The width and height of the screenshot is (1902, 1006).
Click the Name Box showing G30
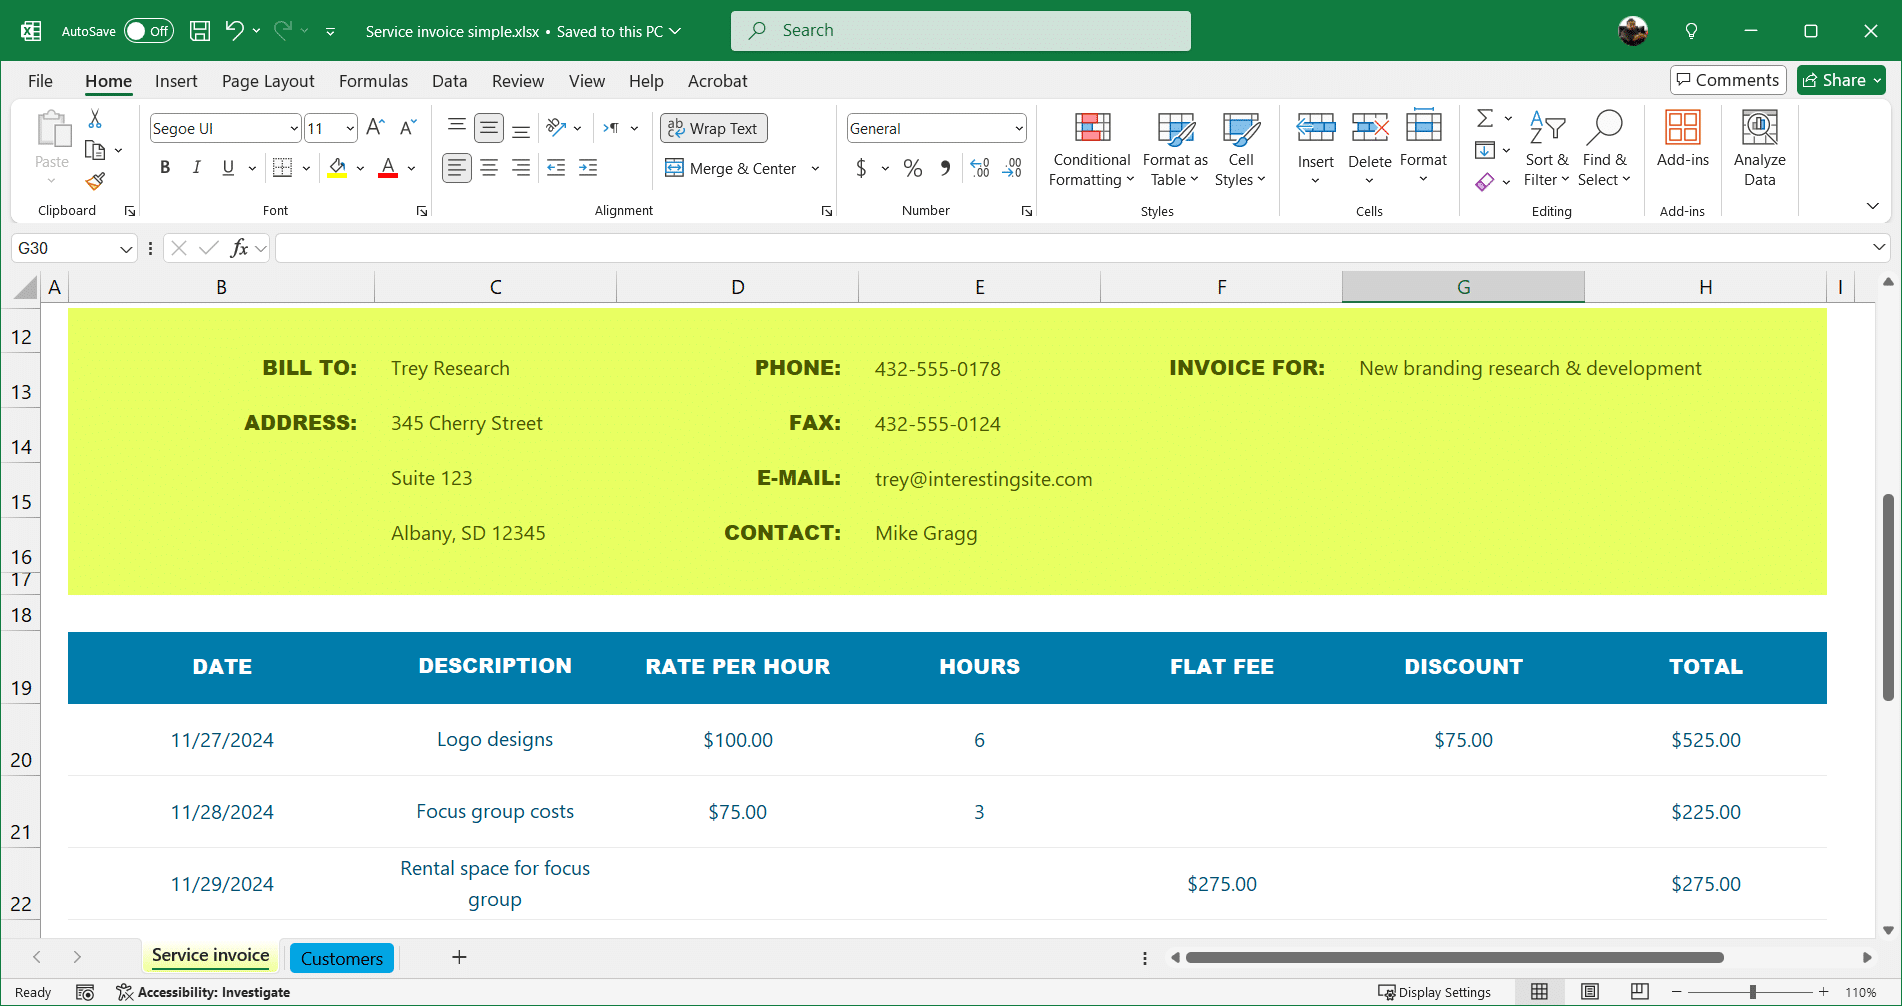coord(72,247)
